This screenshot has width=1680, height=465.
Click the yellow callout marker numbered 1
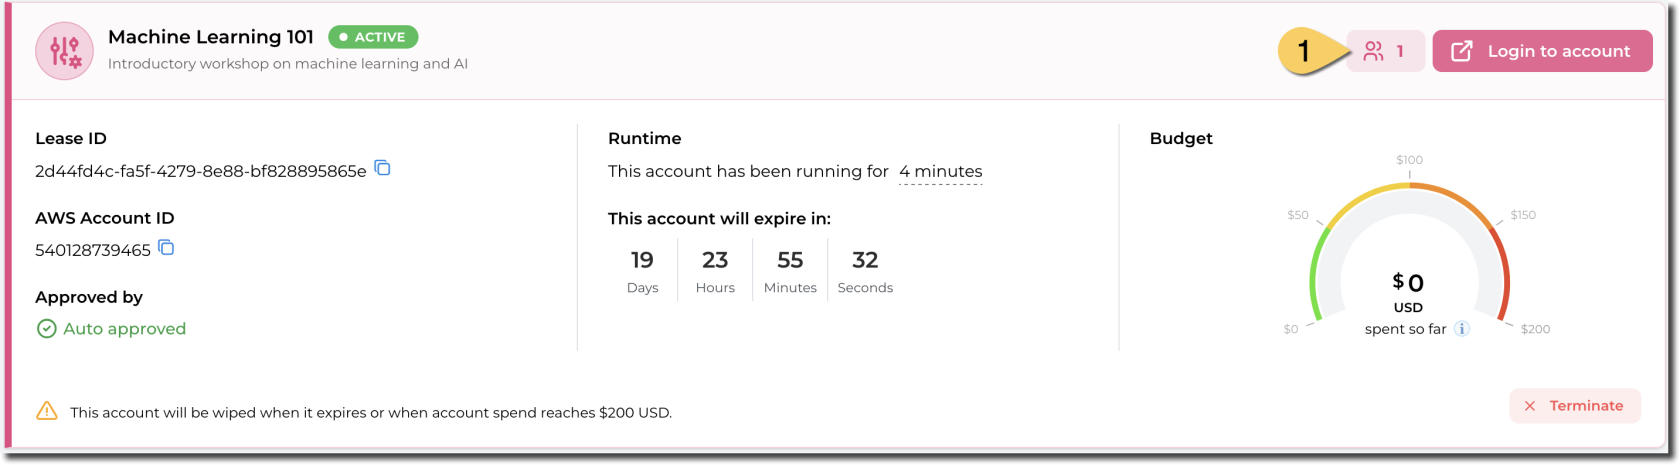pos(1304,51)
